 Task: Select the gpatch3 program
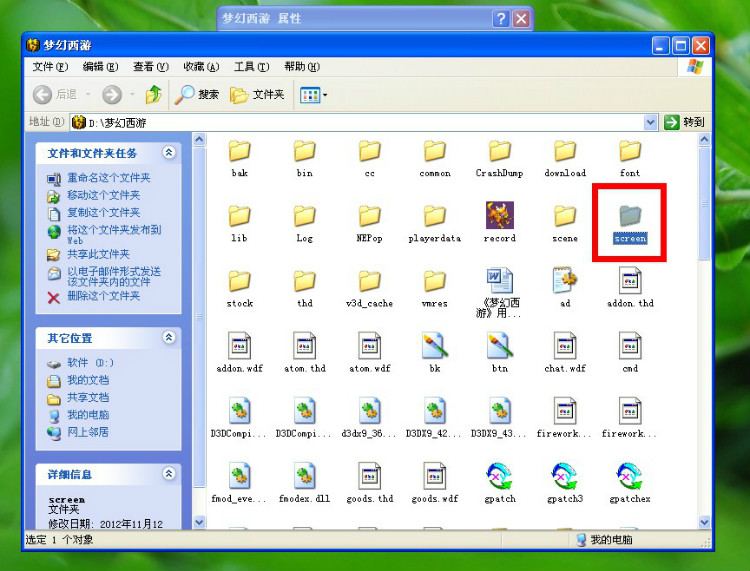tap(565, 482)
